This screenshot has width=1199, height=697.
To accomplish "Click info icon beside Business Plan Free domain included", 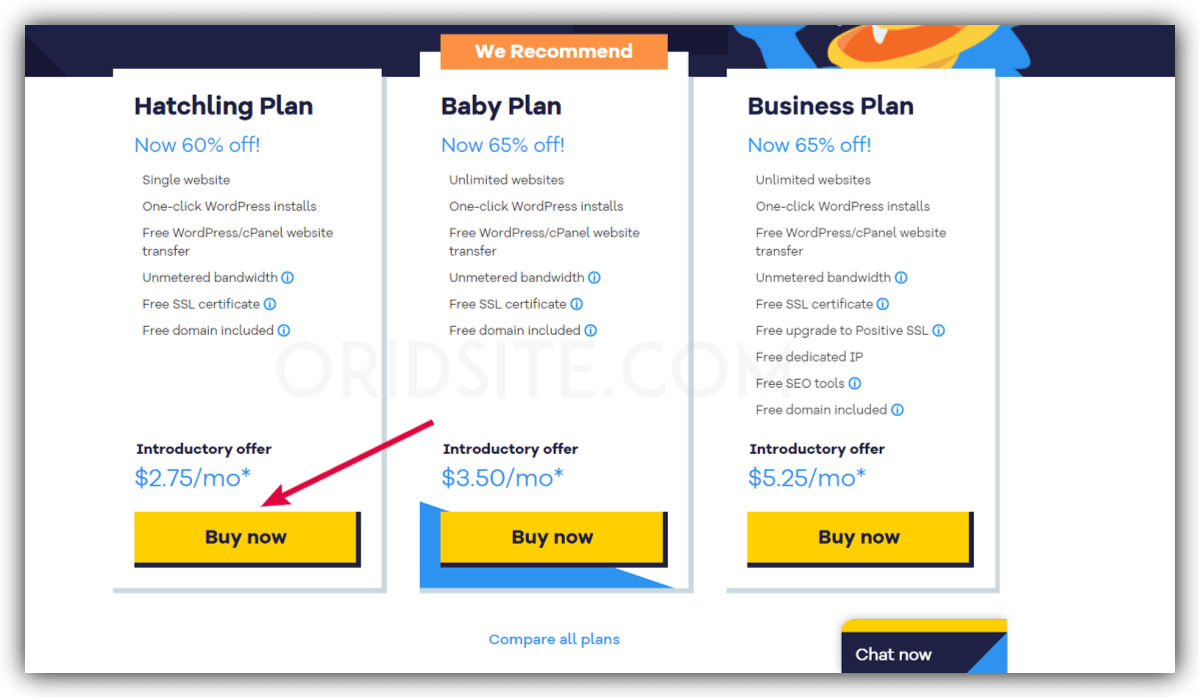I will pyautogui.click(x=898, y=410).
